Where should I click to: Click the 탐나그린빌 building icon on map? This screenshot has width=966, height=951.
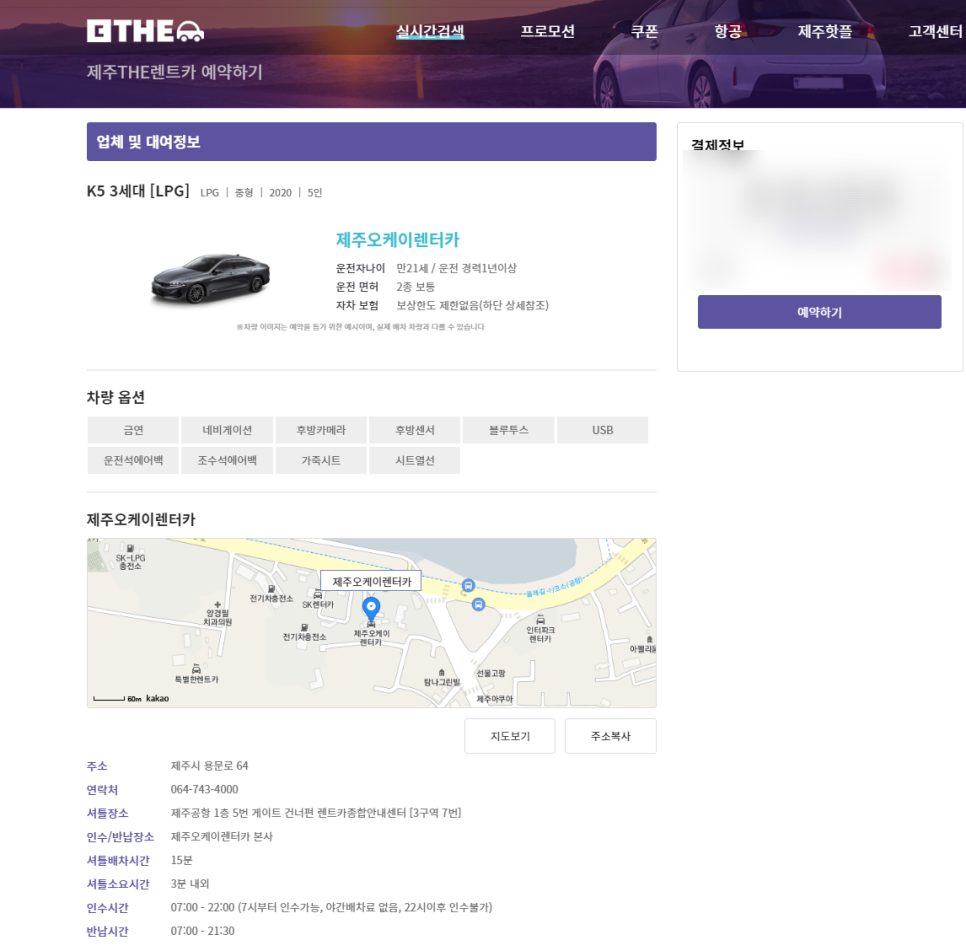(x=441, y=672)
